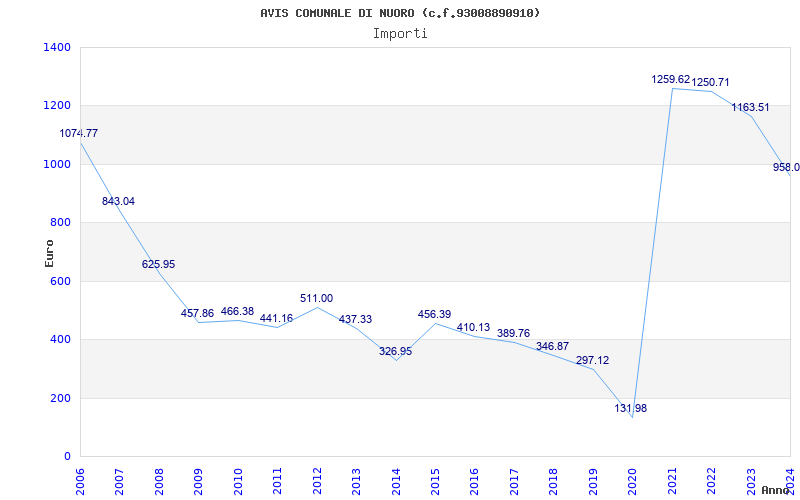Click the 2017 year tick label
This screenshot has height=500, width=800.
click(514, 480)
